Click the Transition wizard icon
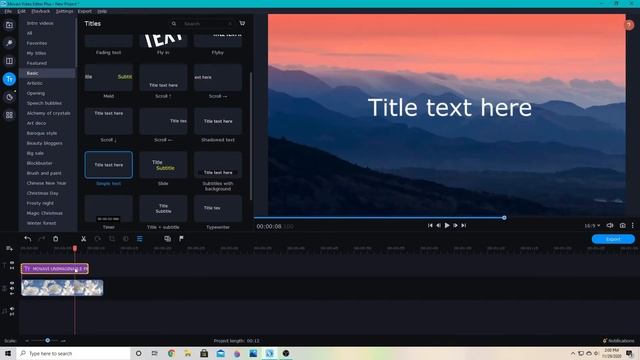 click(167, 239)
